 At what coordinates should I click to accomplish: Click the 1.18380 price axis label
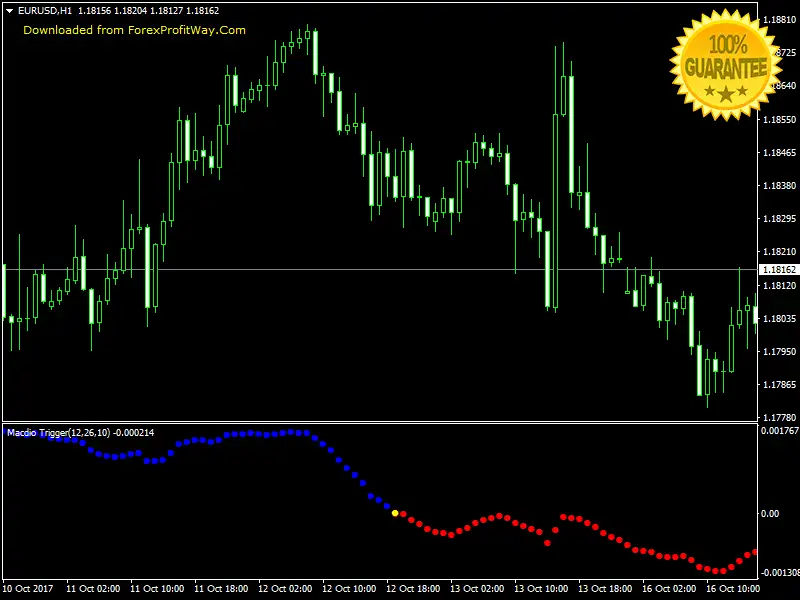click(779, 186)
